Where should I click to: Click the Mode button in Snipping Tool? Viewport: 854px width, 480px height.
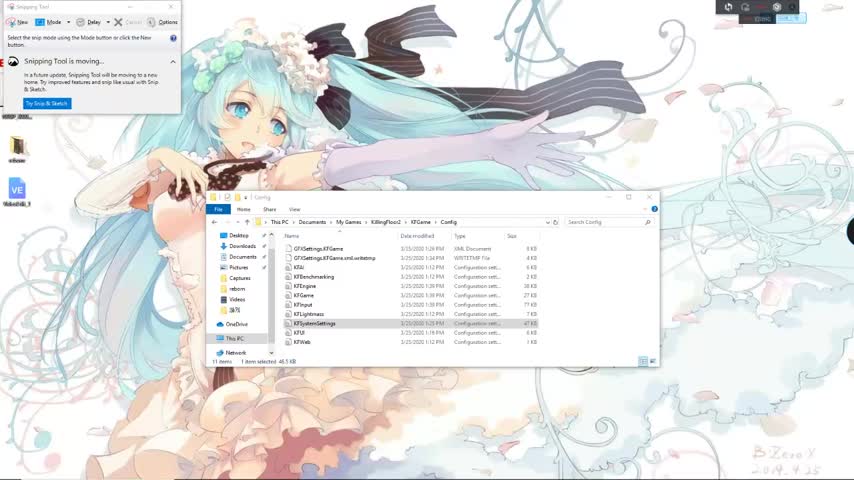pyautogui.click(x=48, y=22)
